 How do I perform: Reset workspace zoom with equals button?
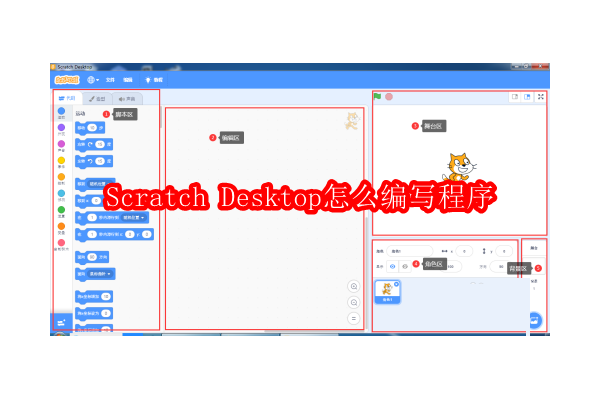(354, 318)
